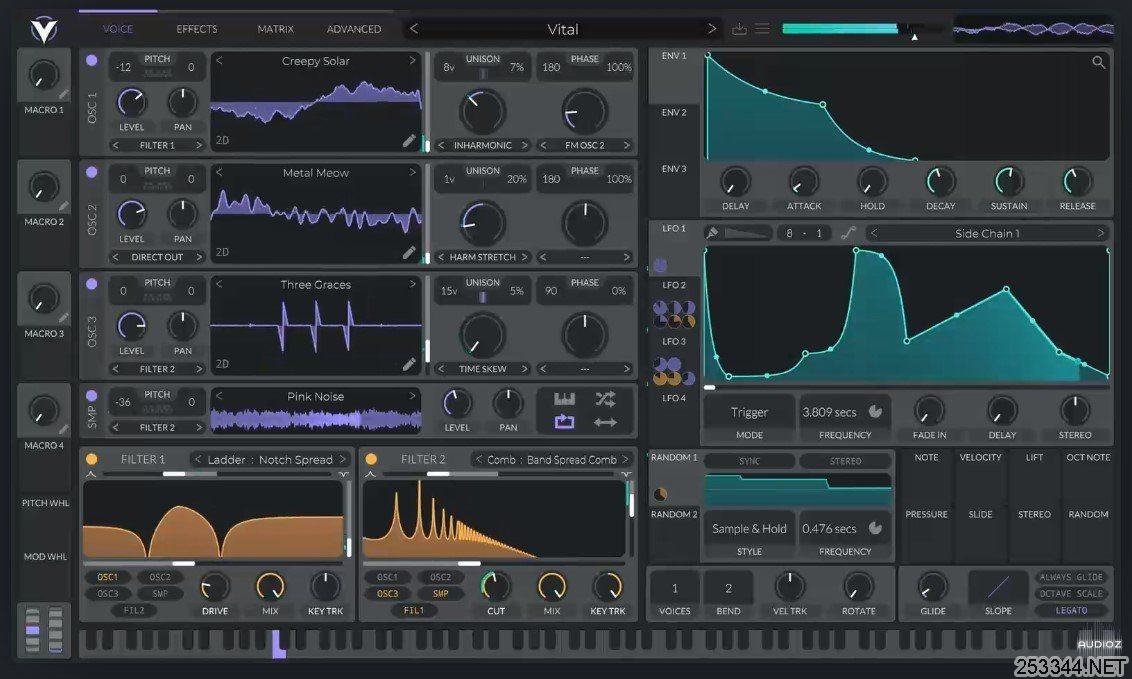The image size is (1132, 679).
Task: Click the Sample & Hold style button
Action: click(x=749, y=529)
